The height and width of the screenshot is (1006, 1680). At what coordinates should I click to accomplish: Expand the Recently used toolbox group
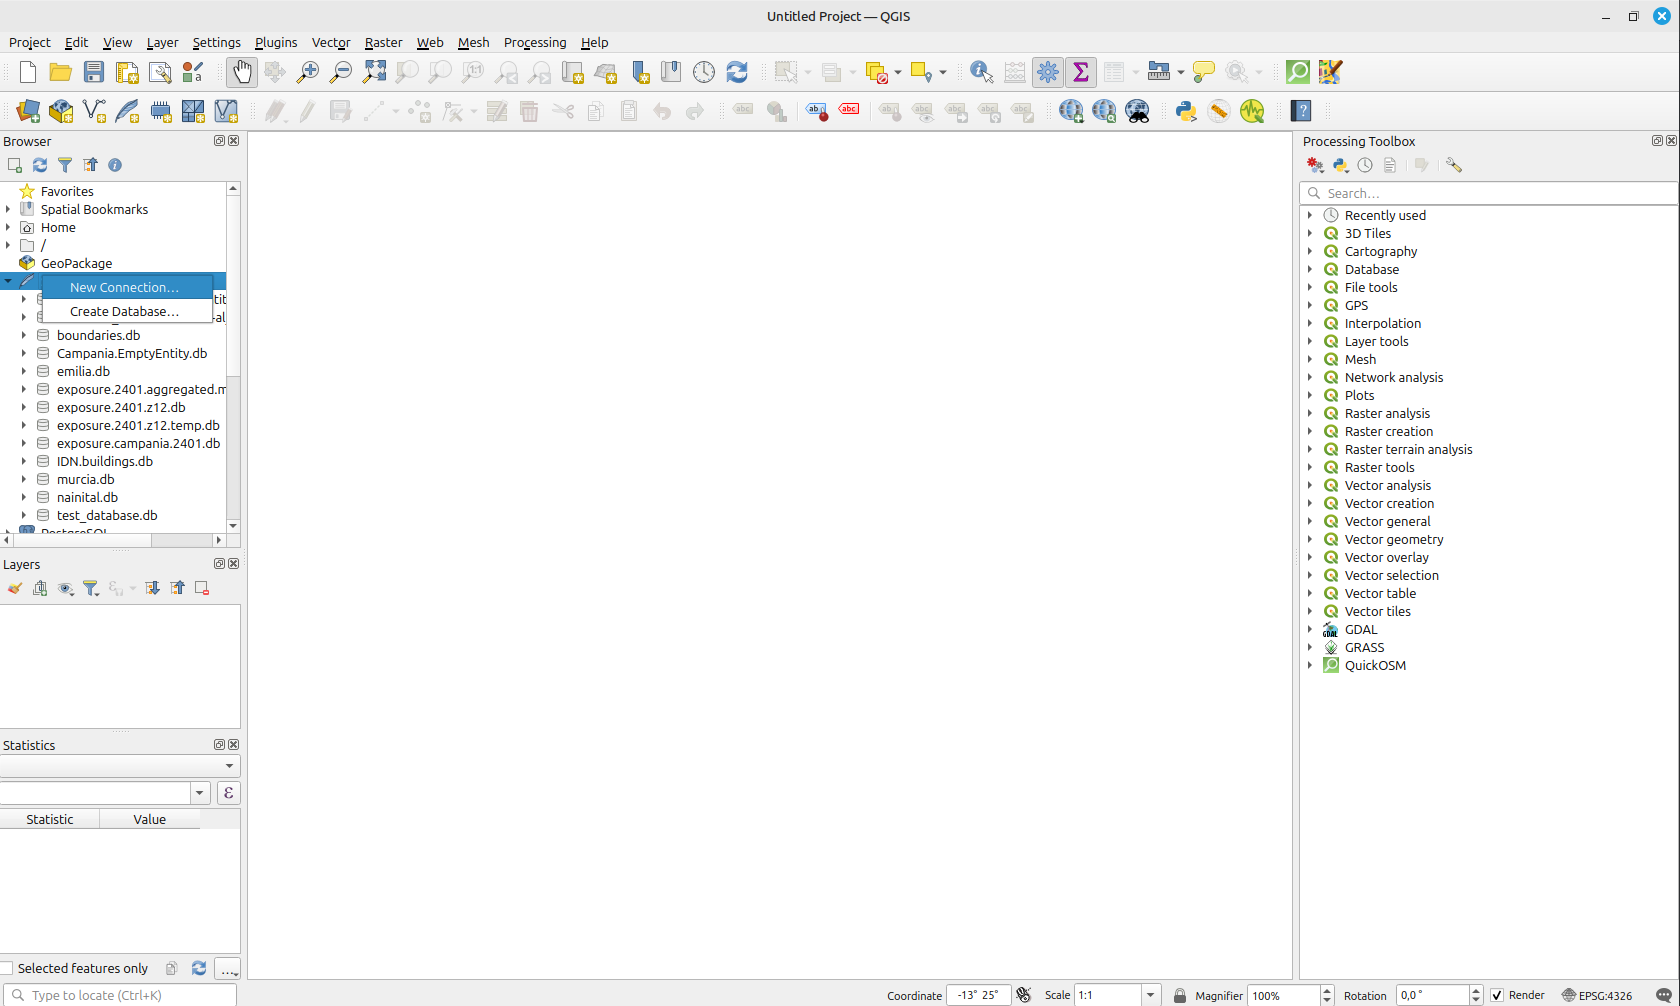1310,215
